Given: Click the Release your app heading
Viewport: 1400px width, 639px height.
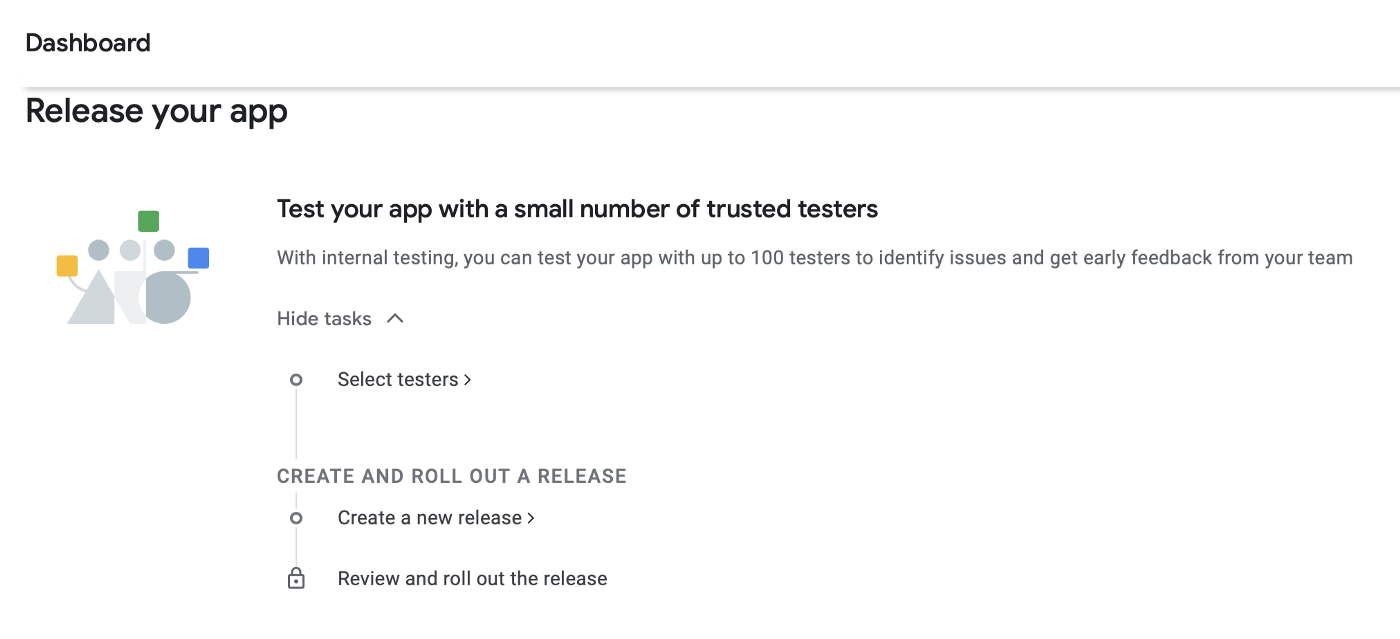Looking at the screenshot, I should (x=157, y=111).
